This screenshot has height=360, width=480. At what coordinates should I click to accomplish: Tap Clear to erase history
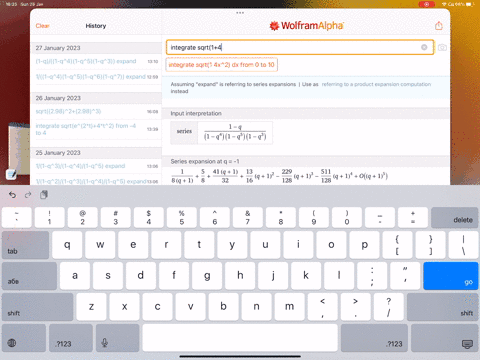click(42, 26)
